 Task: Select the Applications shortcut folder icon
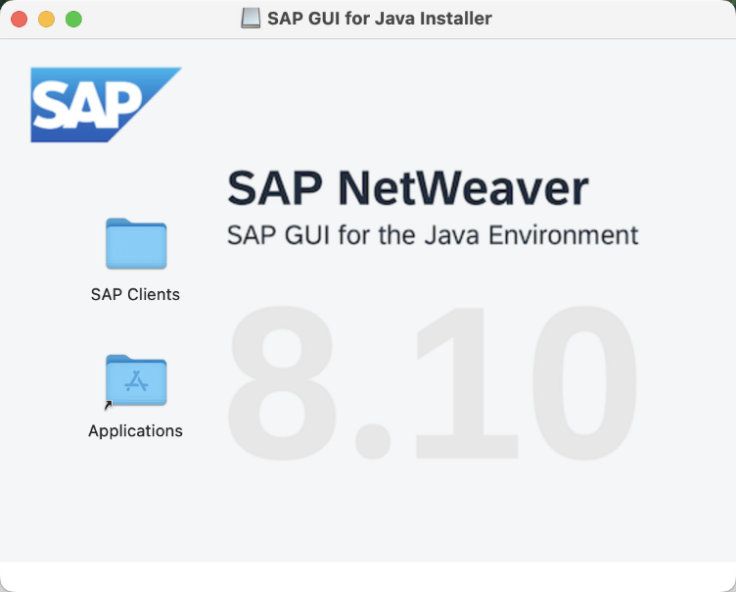136,380
